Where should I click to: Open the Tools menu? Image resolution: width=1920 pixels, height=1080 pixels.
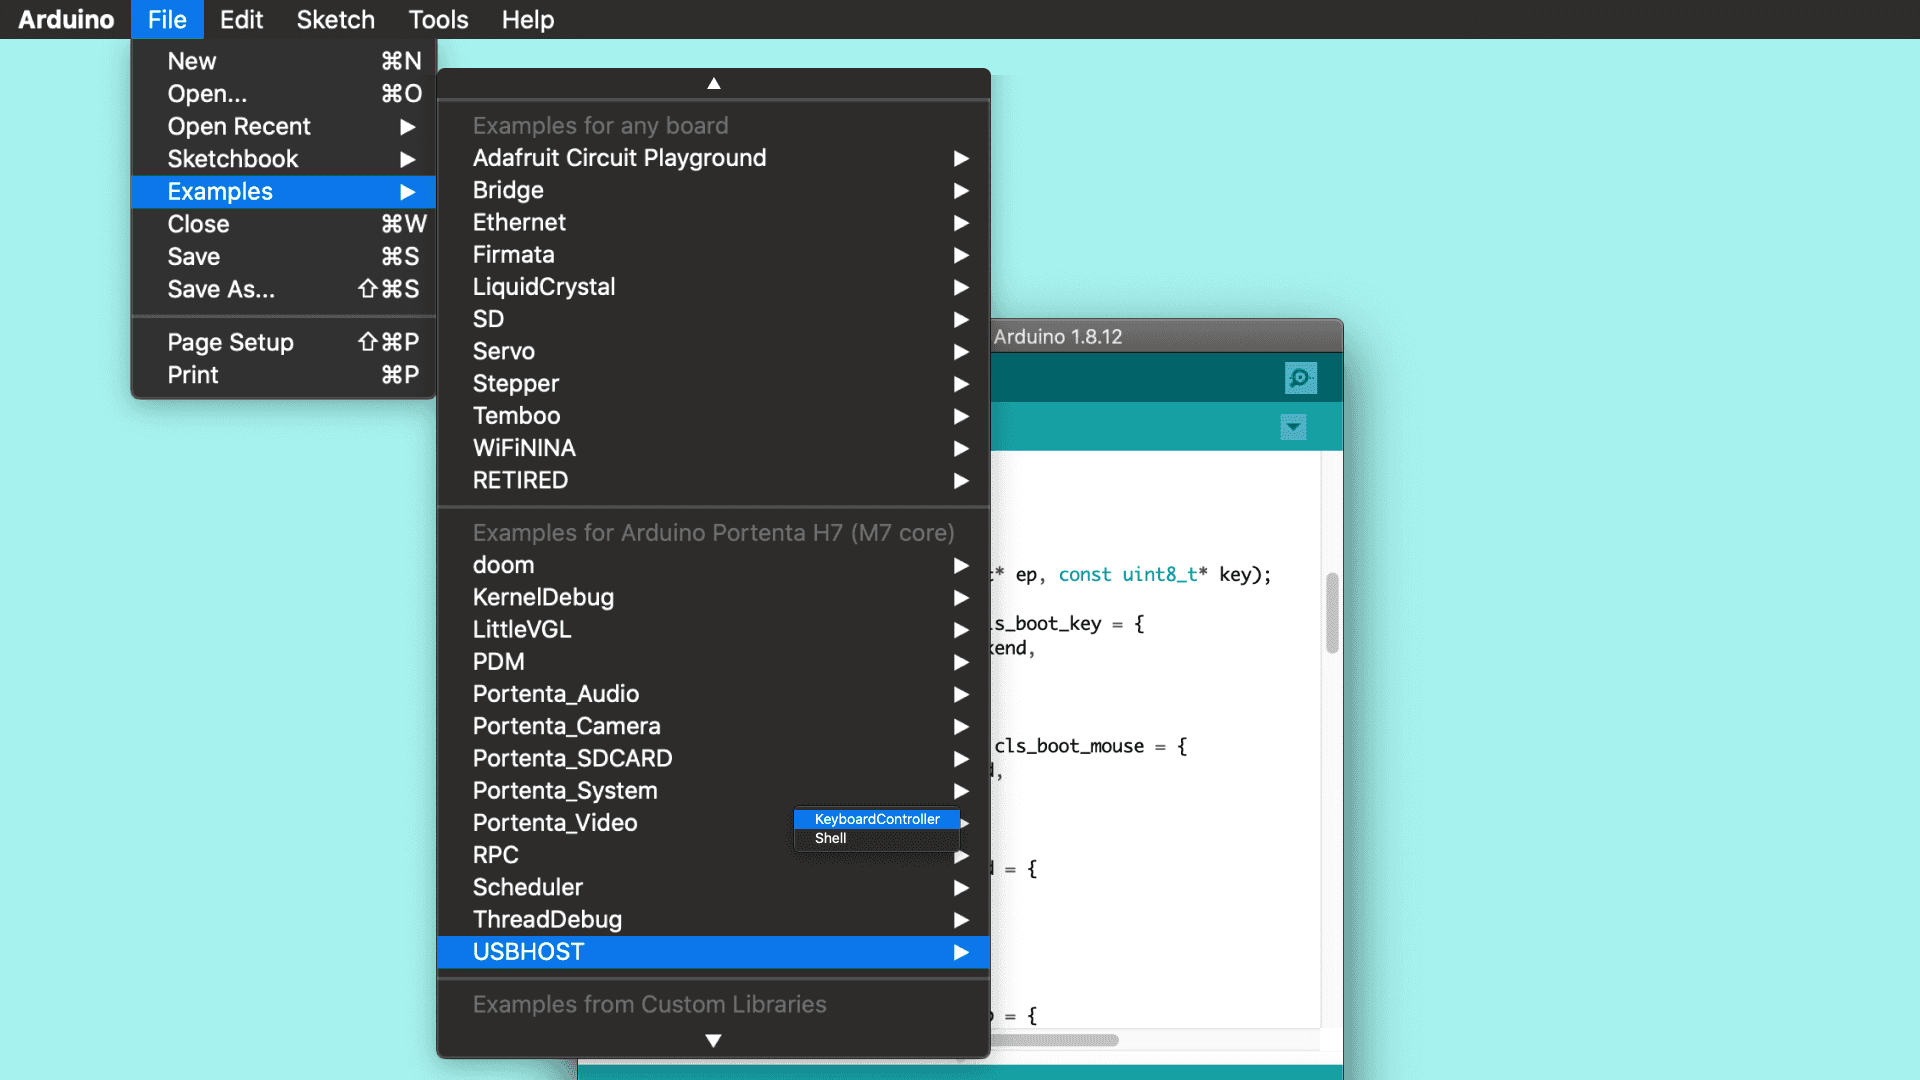[x=438, y=20]
